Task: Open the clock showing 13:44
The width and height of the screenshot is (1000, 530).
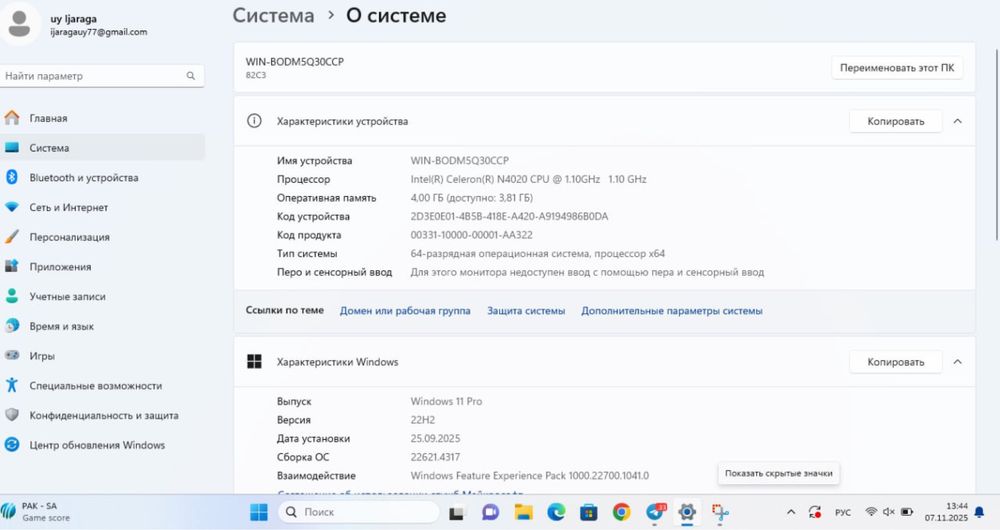Action: coord(946,512)
